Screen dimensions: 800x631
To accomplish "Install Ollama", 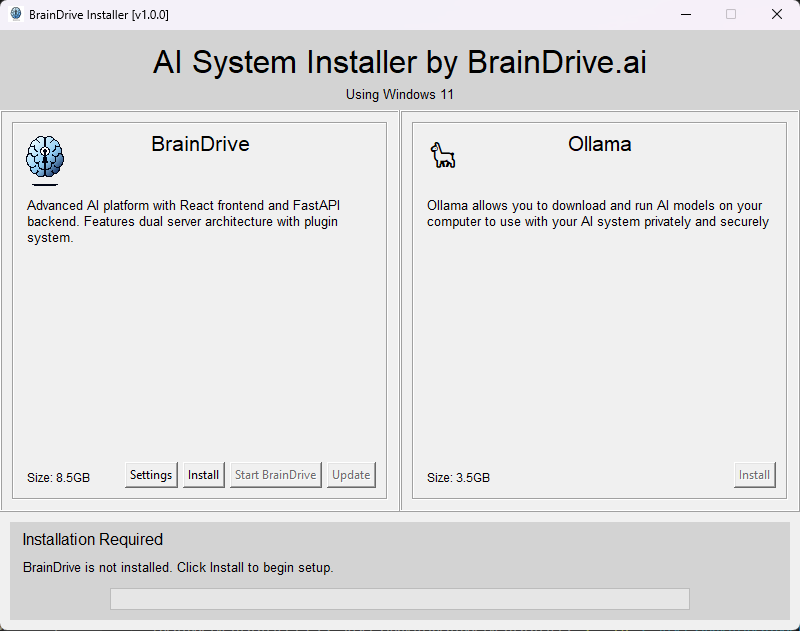I will (754, 475).
